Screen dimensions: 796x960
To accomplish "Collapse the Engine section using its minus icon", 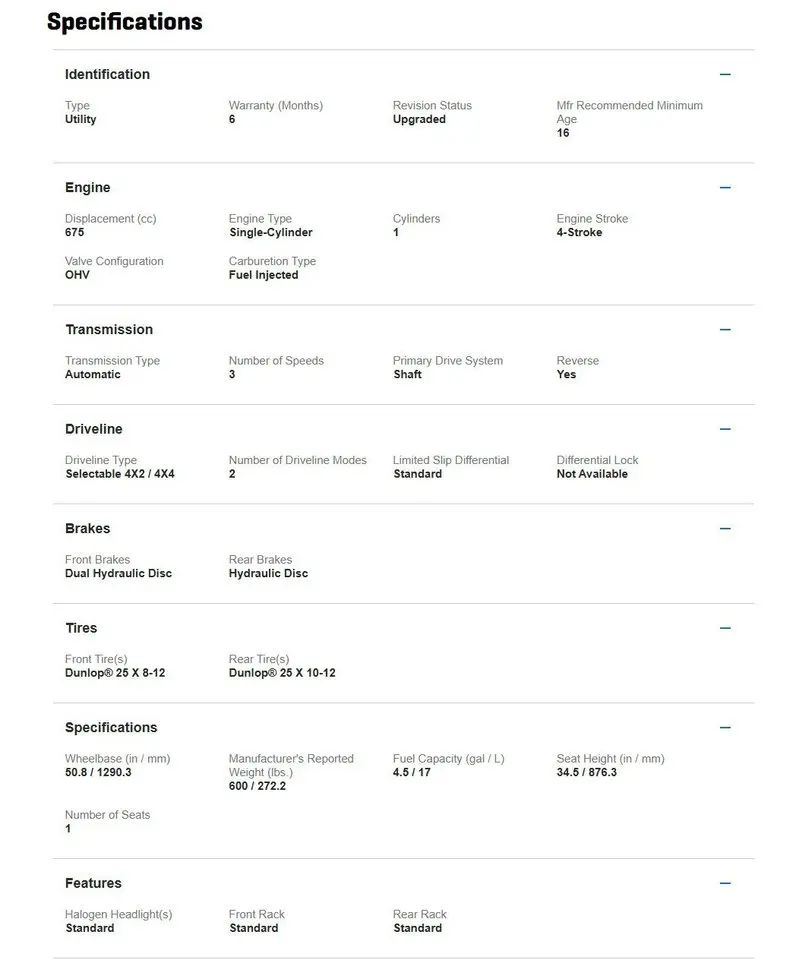I will coord(725,188).
